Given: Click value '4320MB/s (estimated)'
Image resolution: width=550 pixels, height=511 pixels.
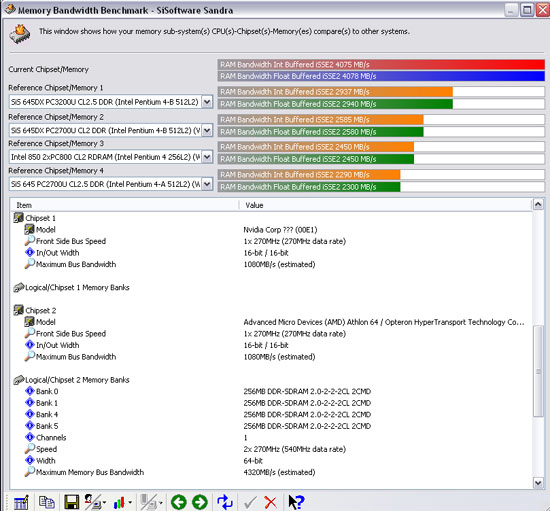Looking at the screenshot, I should [x=279, y=472].
